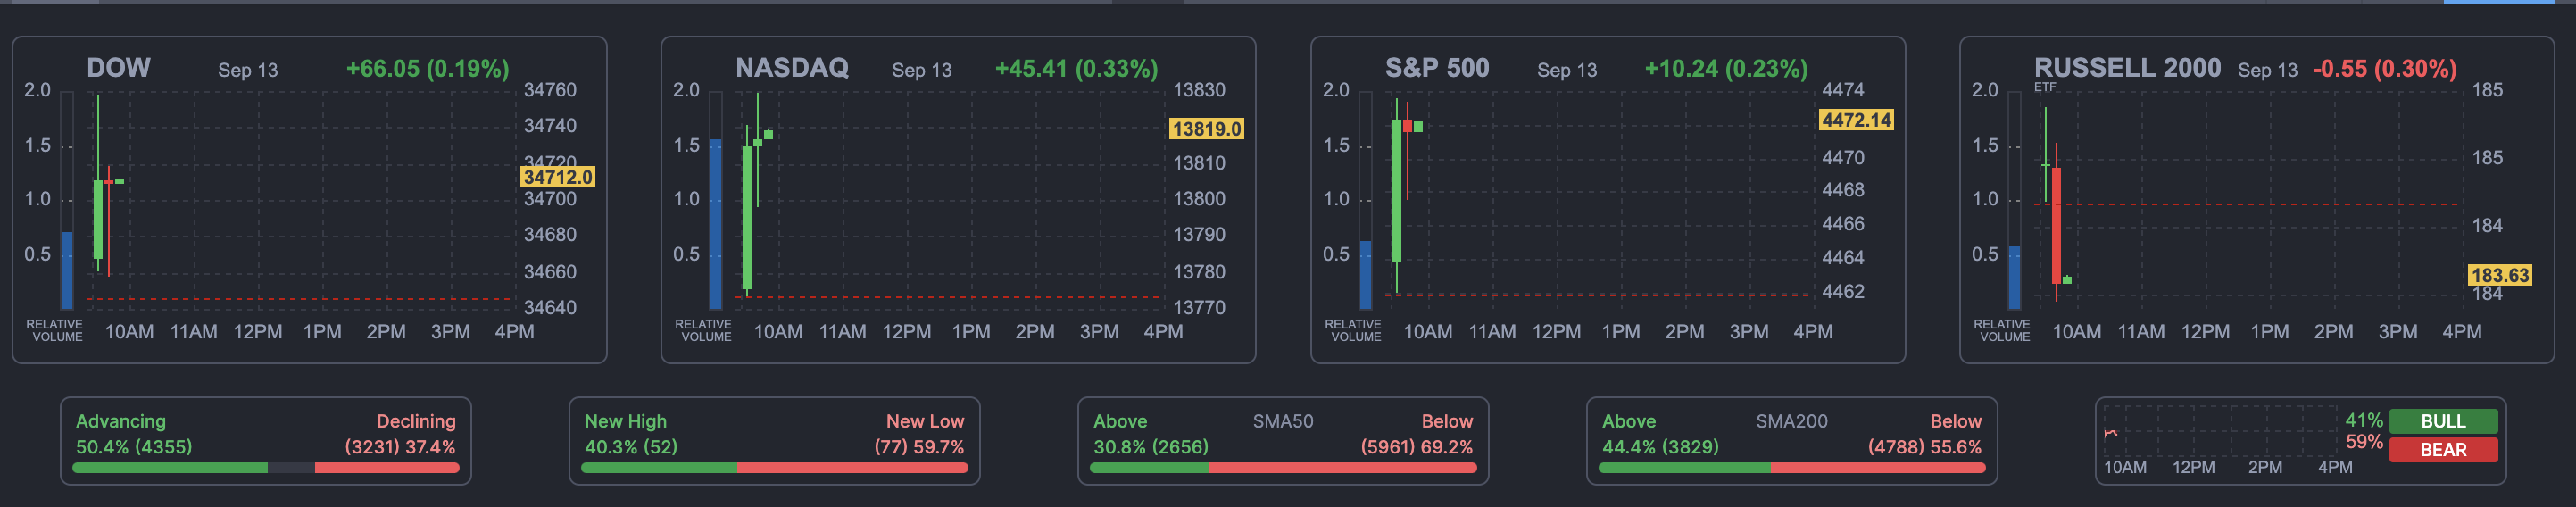Click the S&P 500 Sep 13 date
The height and width of the screenshot is (507, 2576).
(1567, 70)
